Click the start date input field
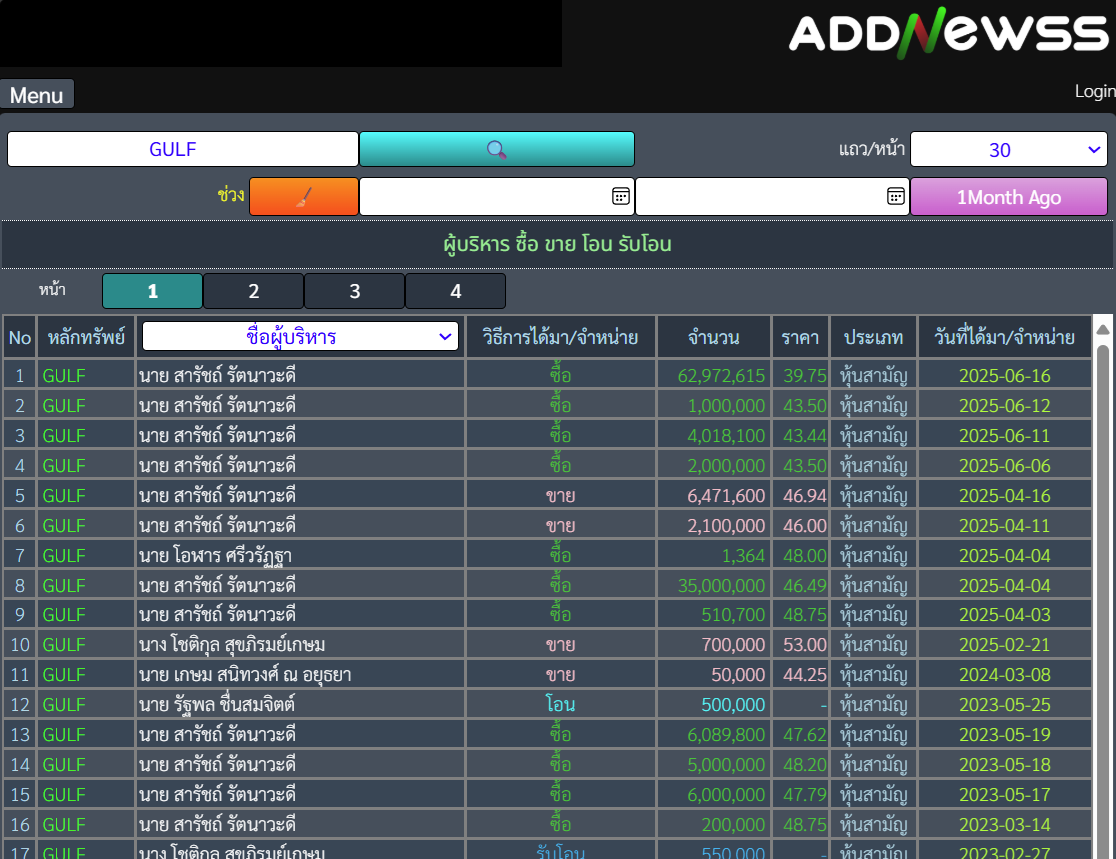1116x859 pixels. click(496, 196)
